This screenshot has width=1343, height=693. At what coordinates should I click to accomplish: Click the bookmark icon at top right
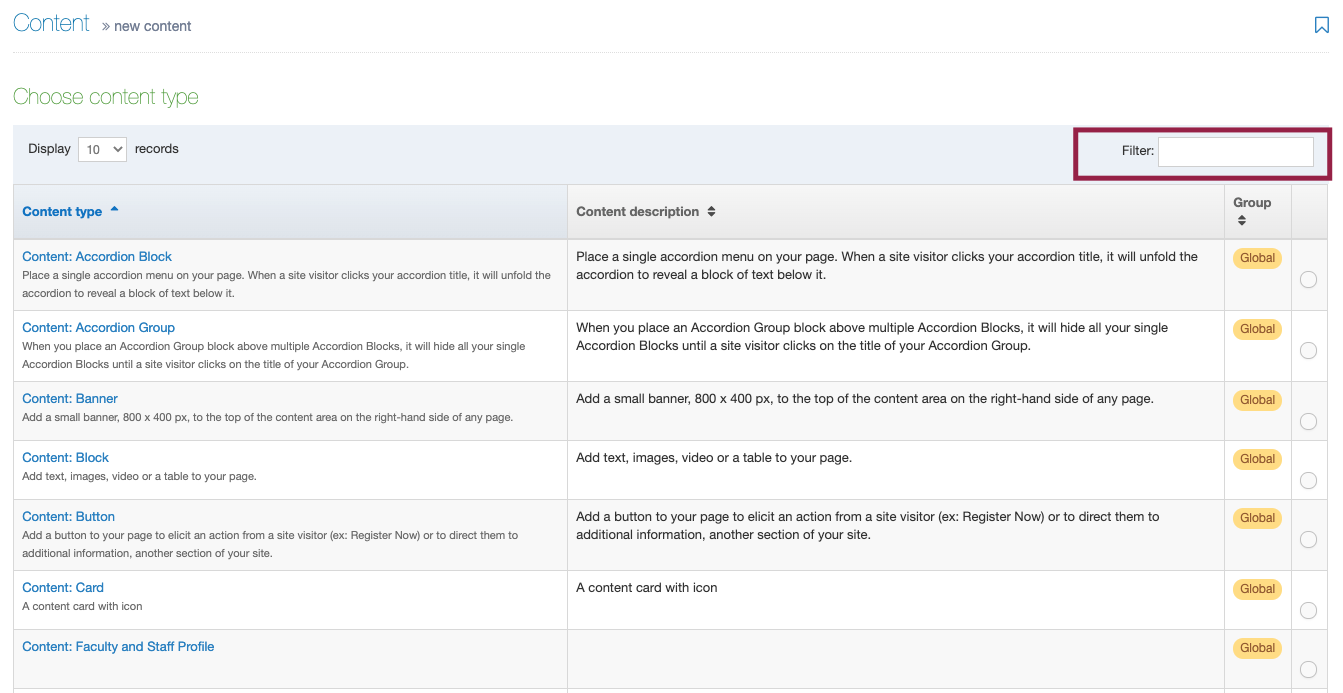[1321, 25]
